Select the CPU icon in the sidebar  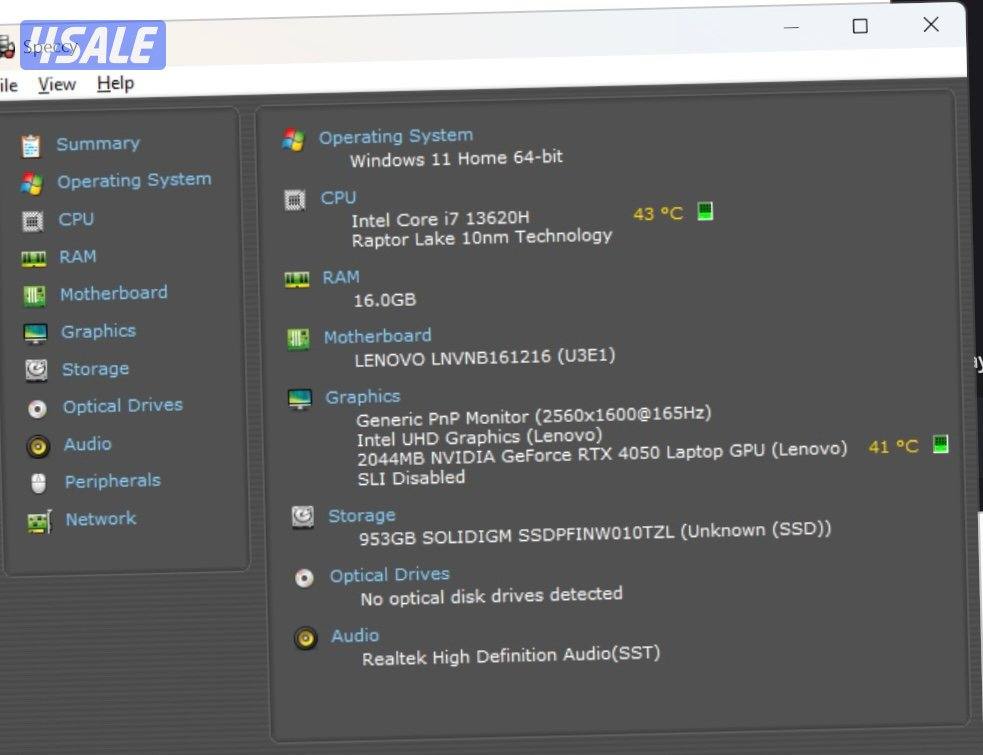point(33,219)
